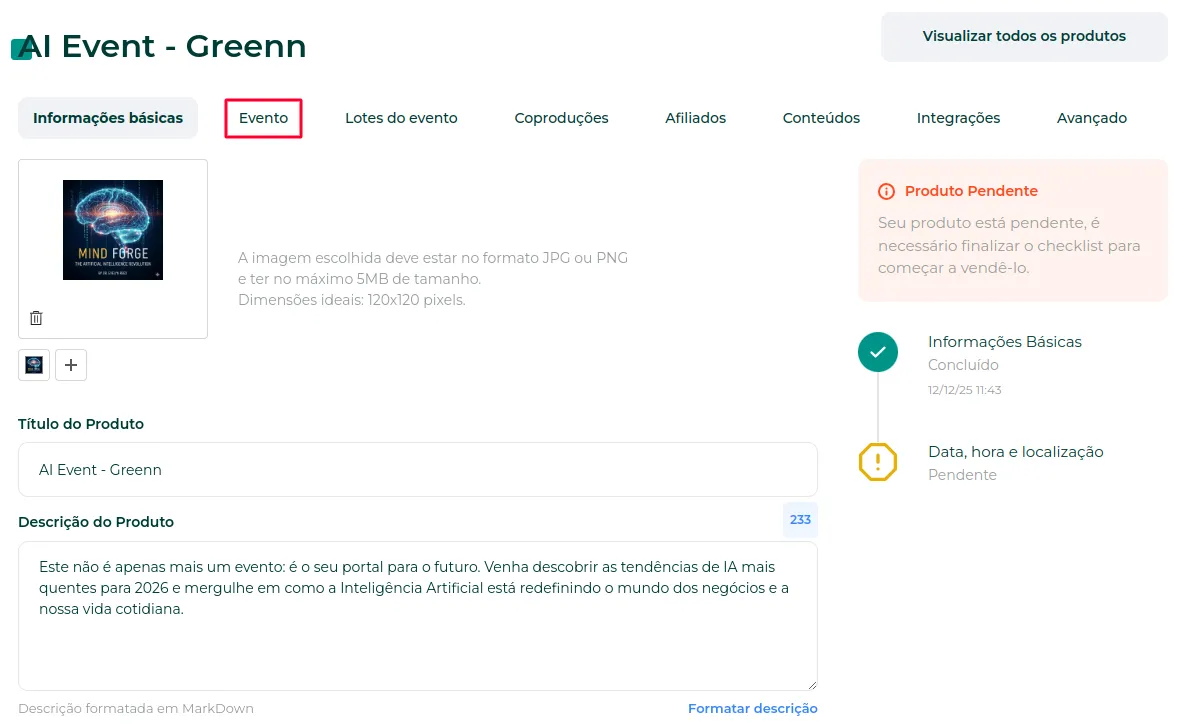Click the Produto Pendente alert heading

[971, 191]
